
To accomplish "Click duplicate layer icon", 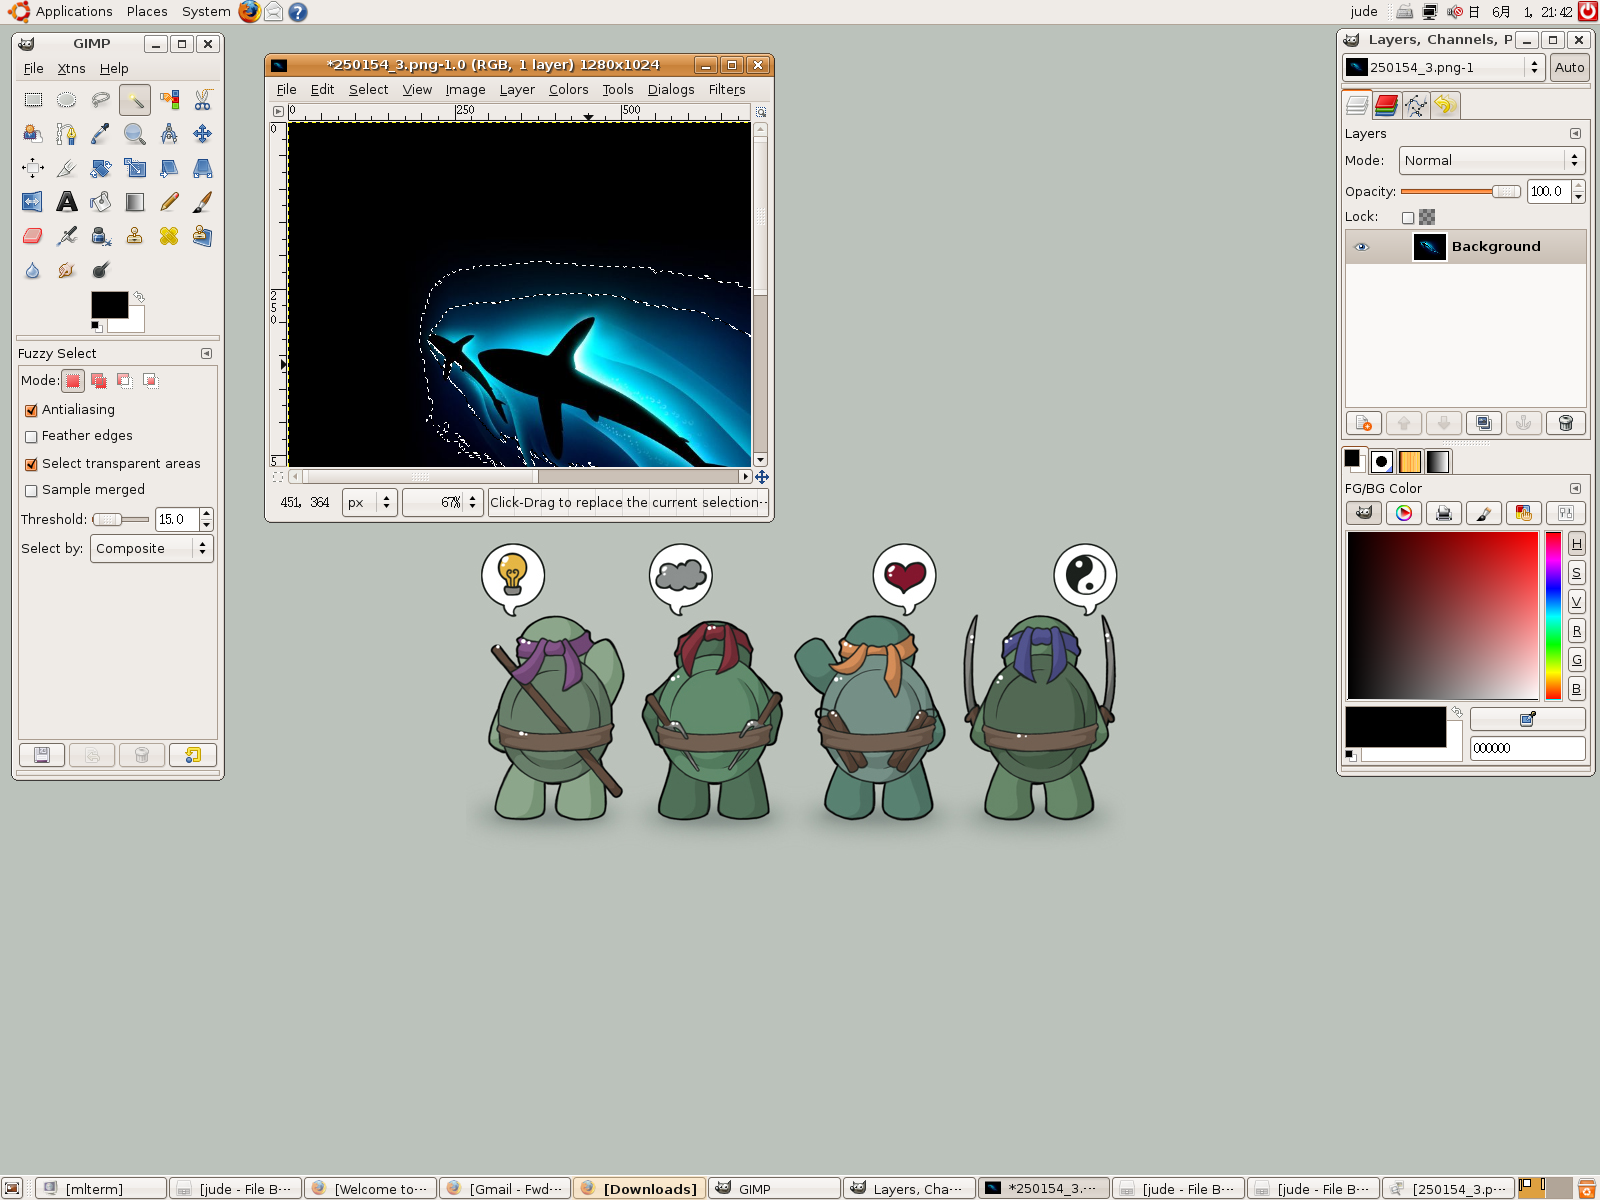I will coord(1484,423).
